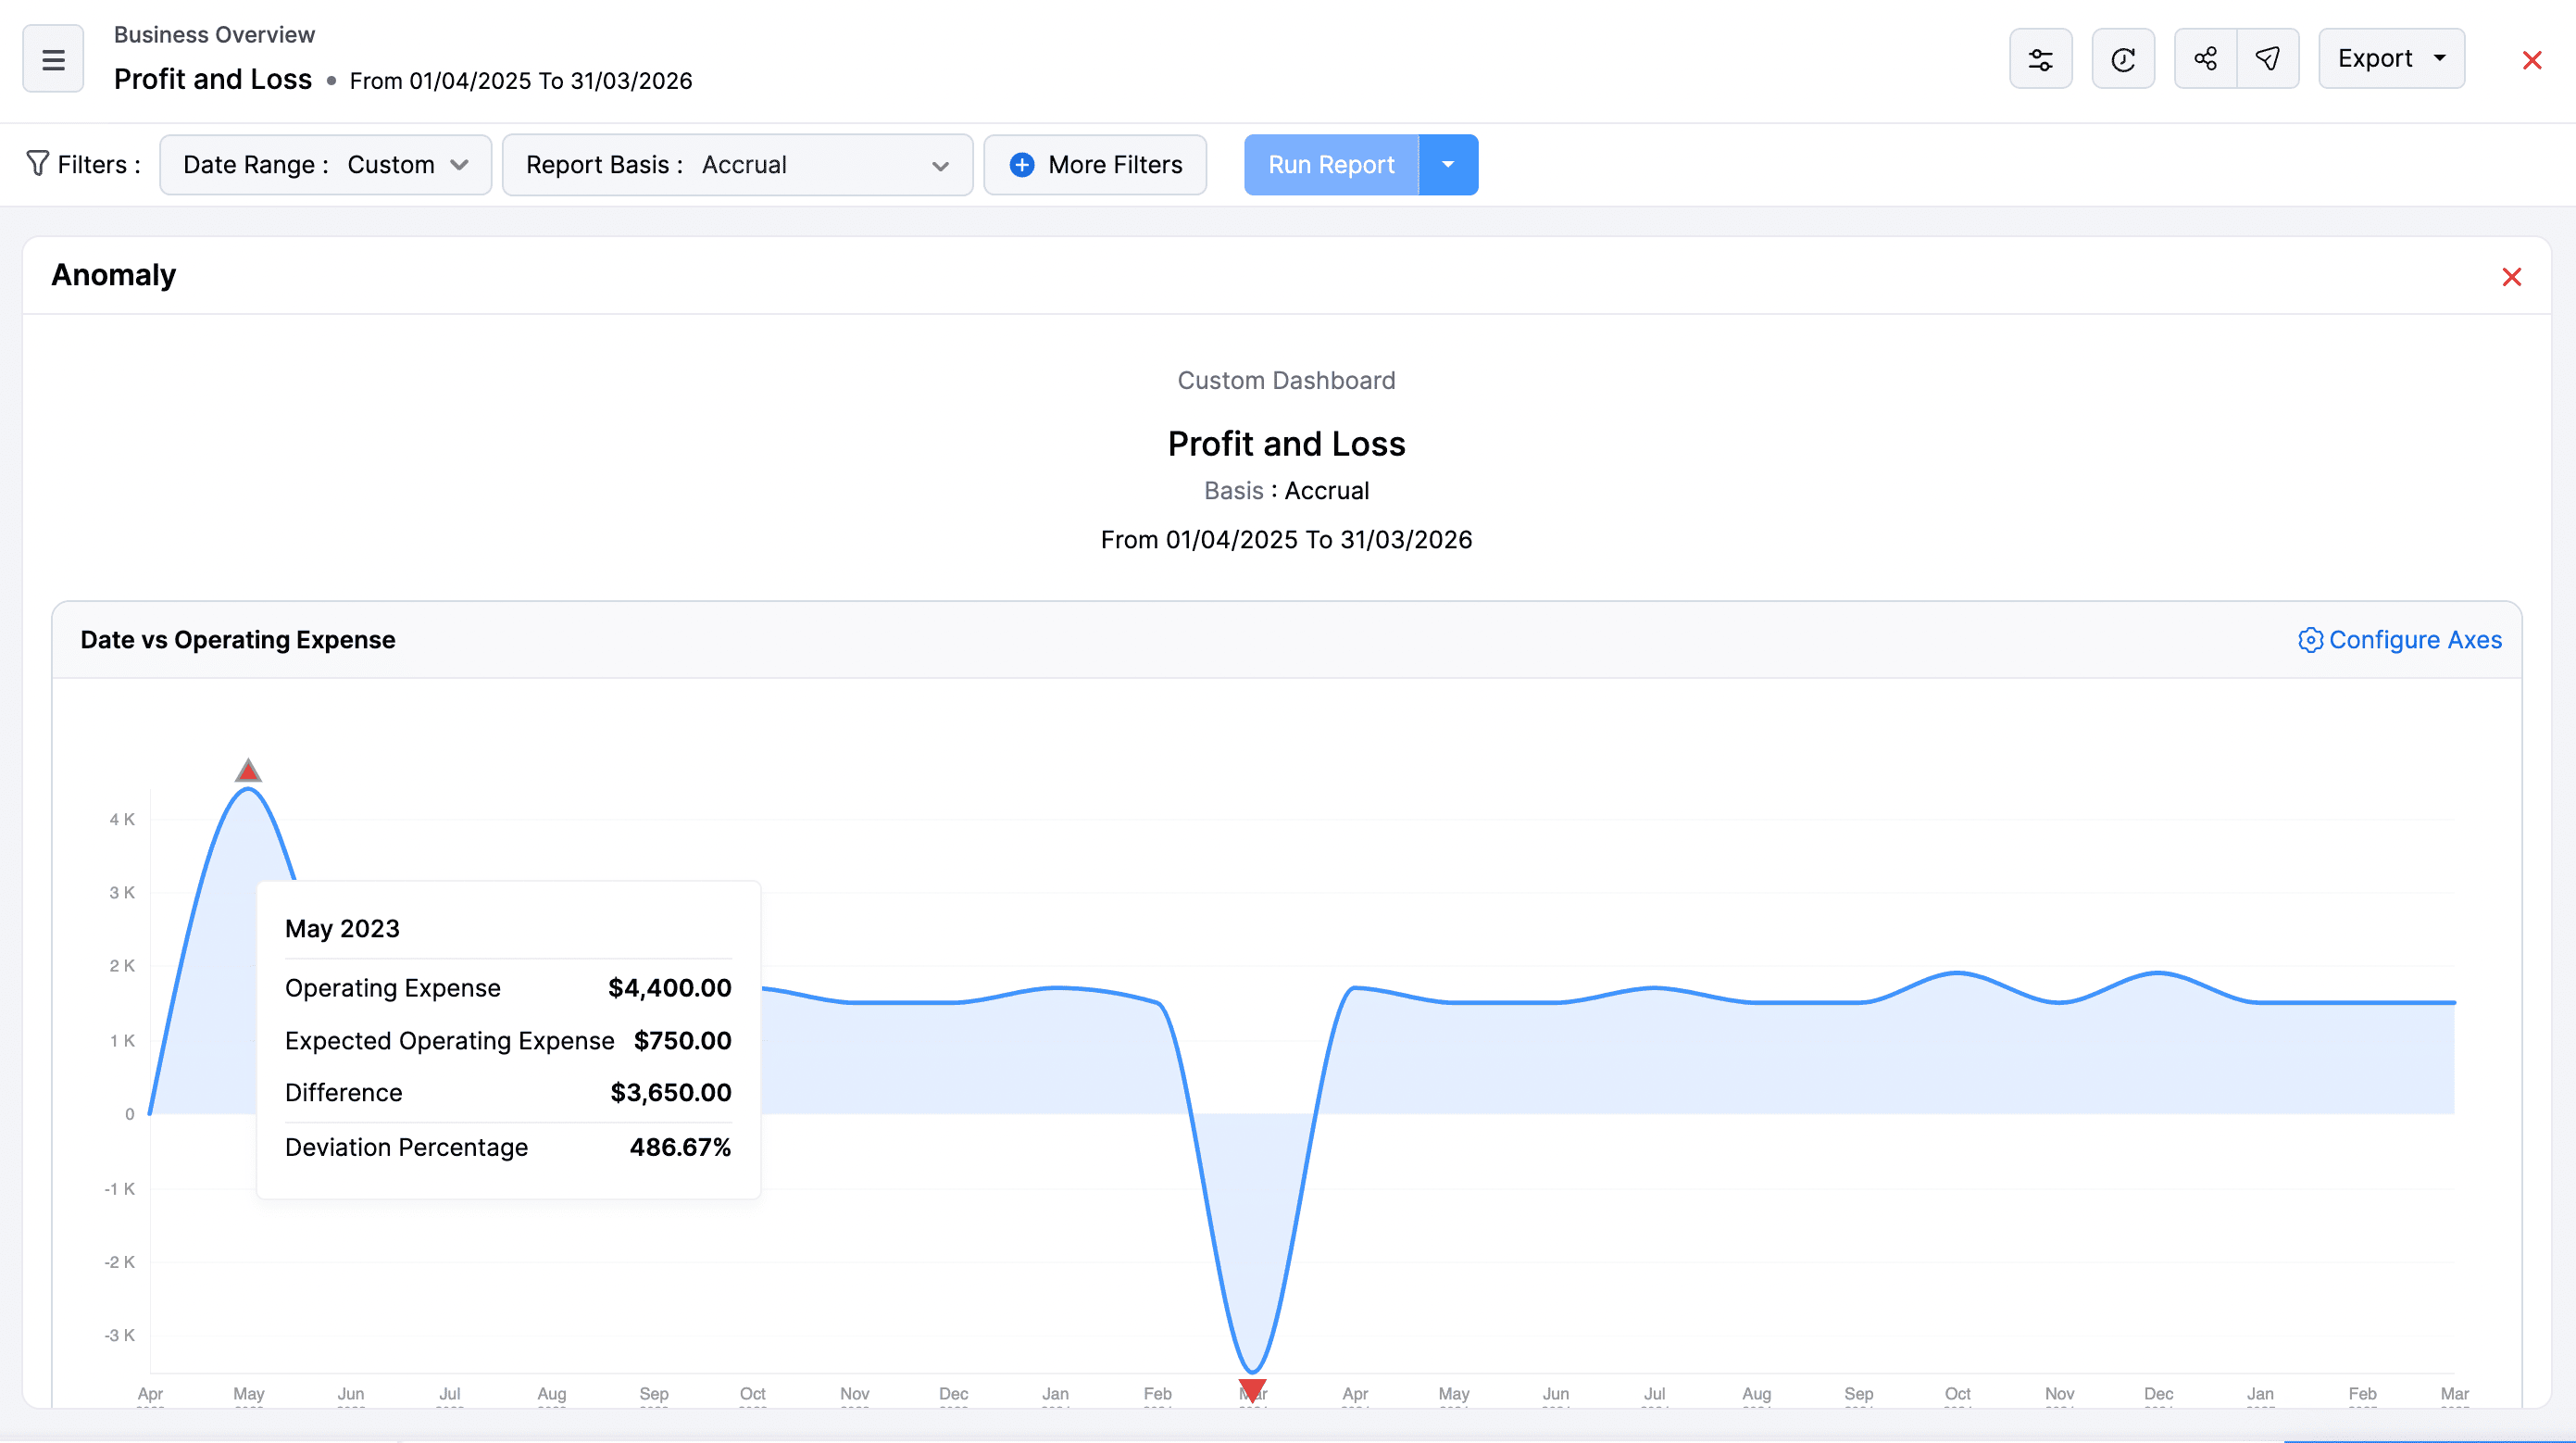
Task: Click the Business Overview breadcrumb
Action: [214, 34]
